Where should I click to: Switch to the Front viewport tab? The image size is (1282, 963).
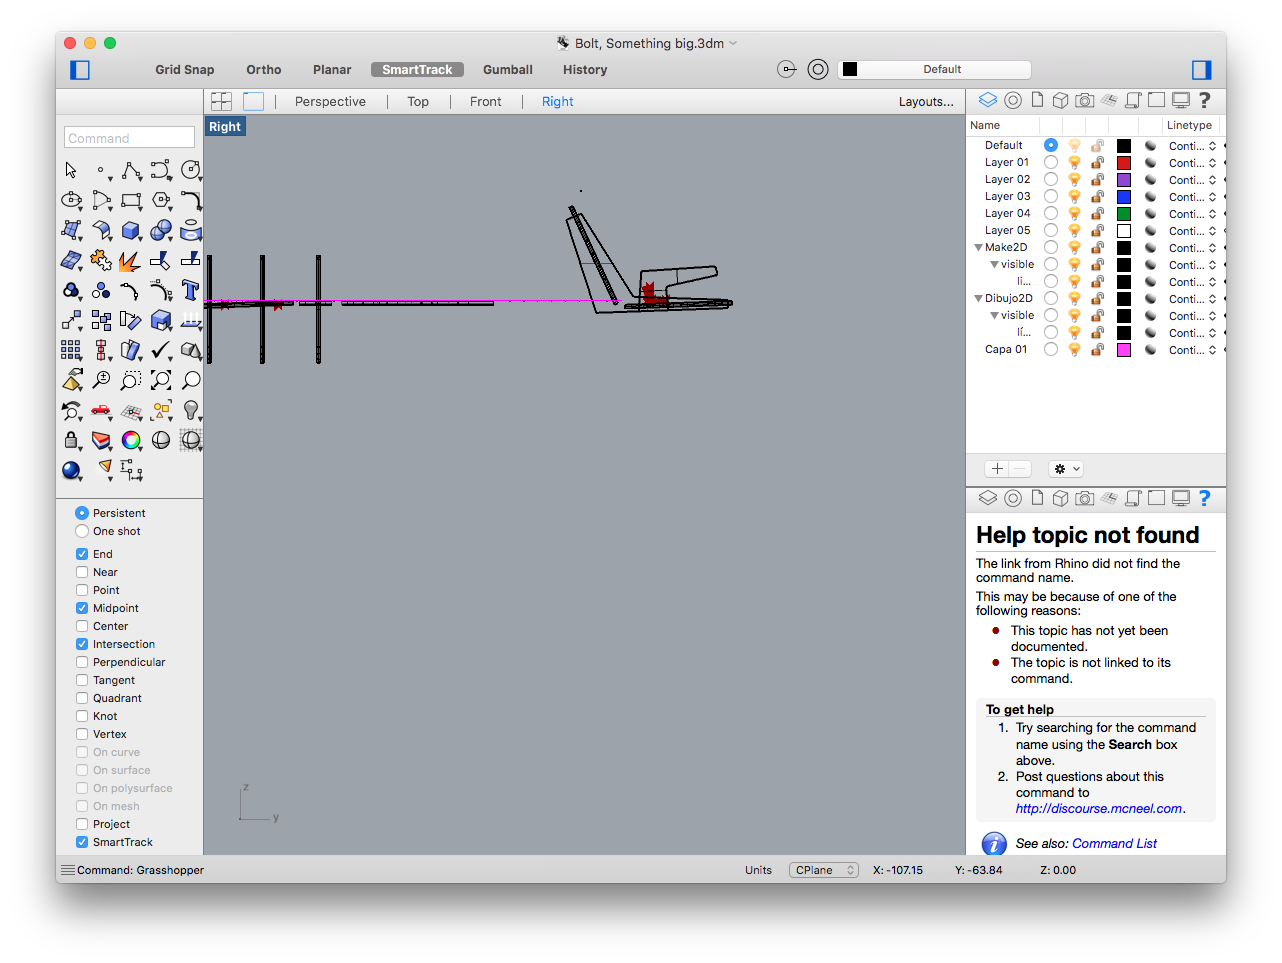click(486, 101)
